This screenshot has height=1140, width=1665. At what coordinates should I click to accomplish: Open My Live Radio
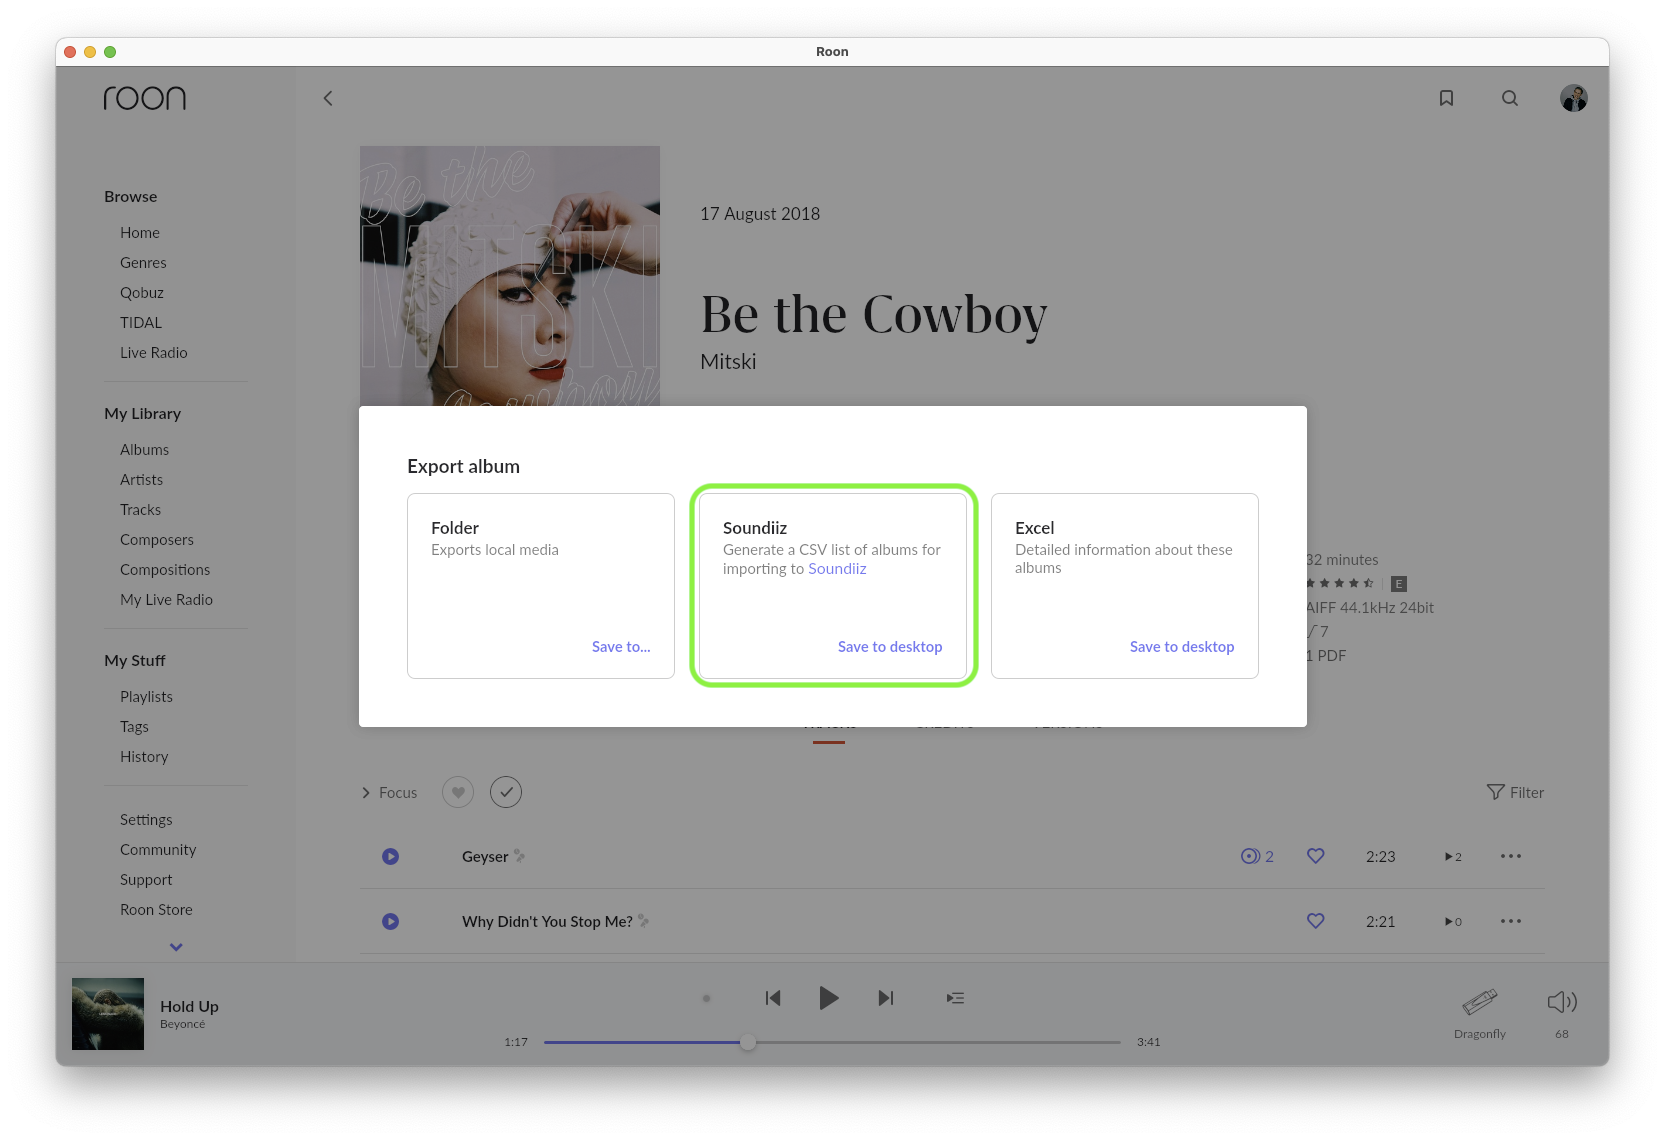coord(167,599)
